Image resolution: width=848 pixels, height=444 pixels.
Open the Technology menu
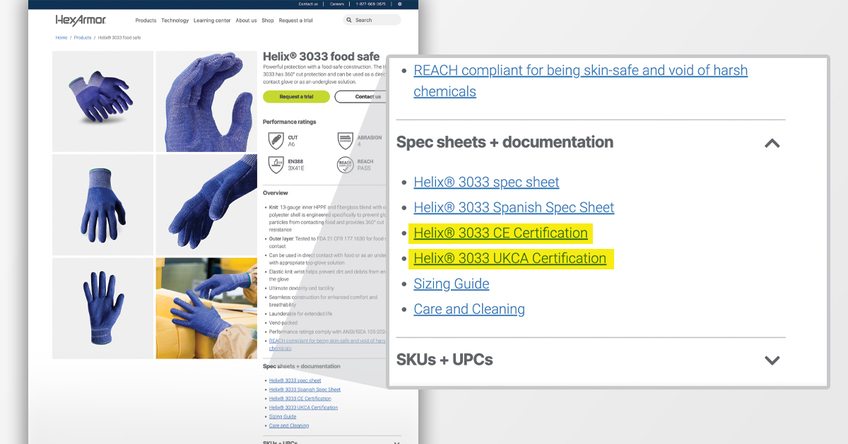175,21
